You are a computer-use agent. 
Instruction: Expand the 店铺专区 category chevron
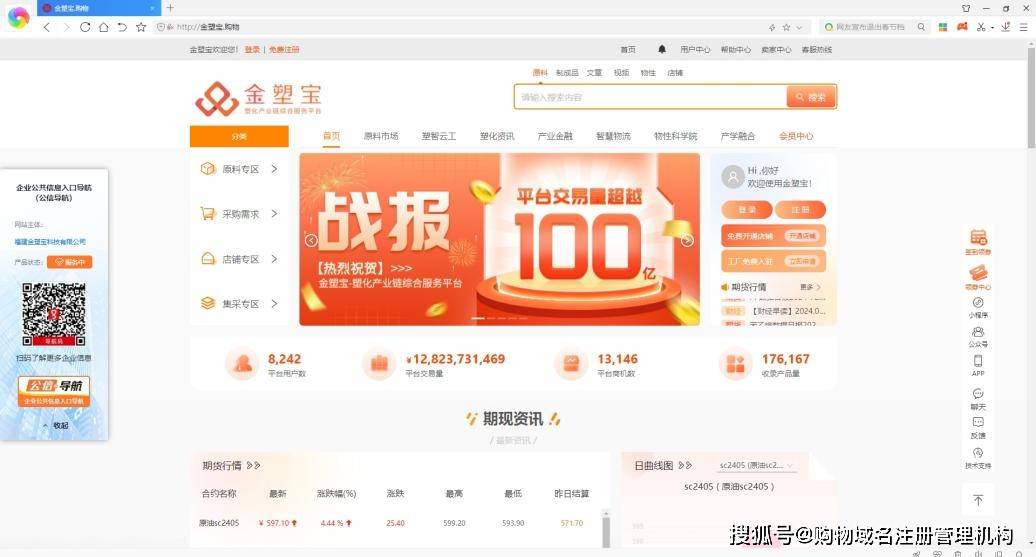[x=274, y=259]
